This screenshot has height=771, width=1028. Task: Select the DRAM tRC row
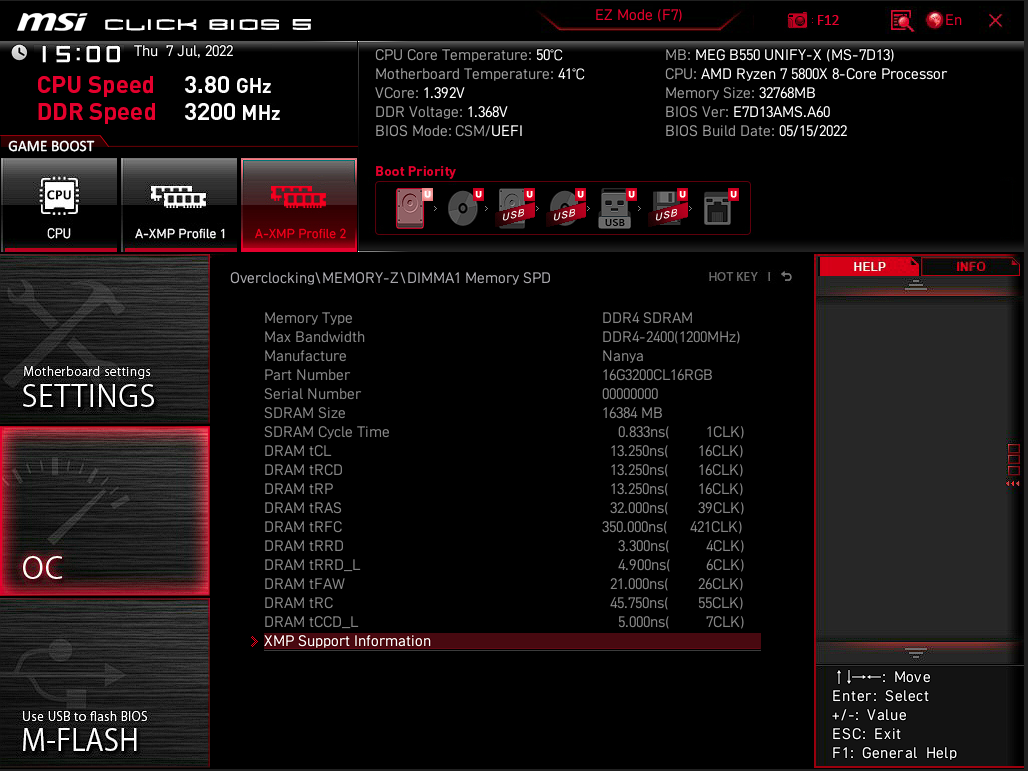(x=512, y=603)
